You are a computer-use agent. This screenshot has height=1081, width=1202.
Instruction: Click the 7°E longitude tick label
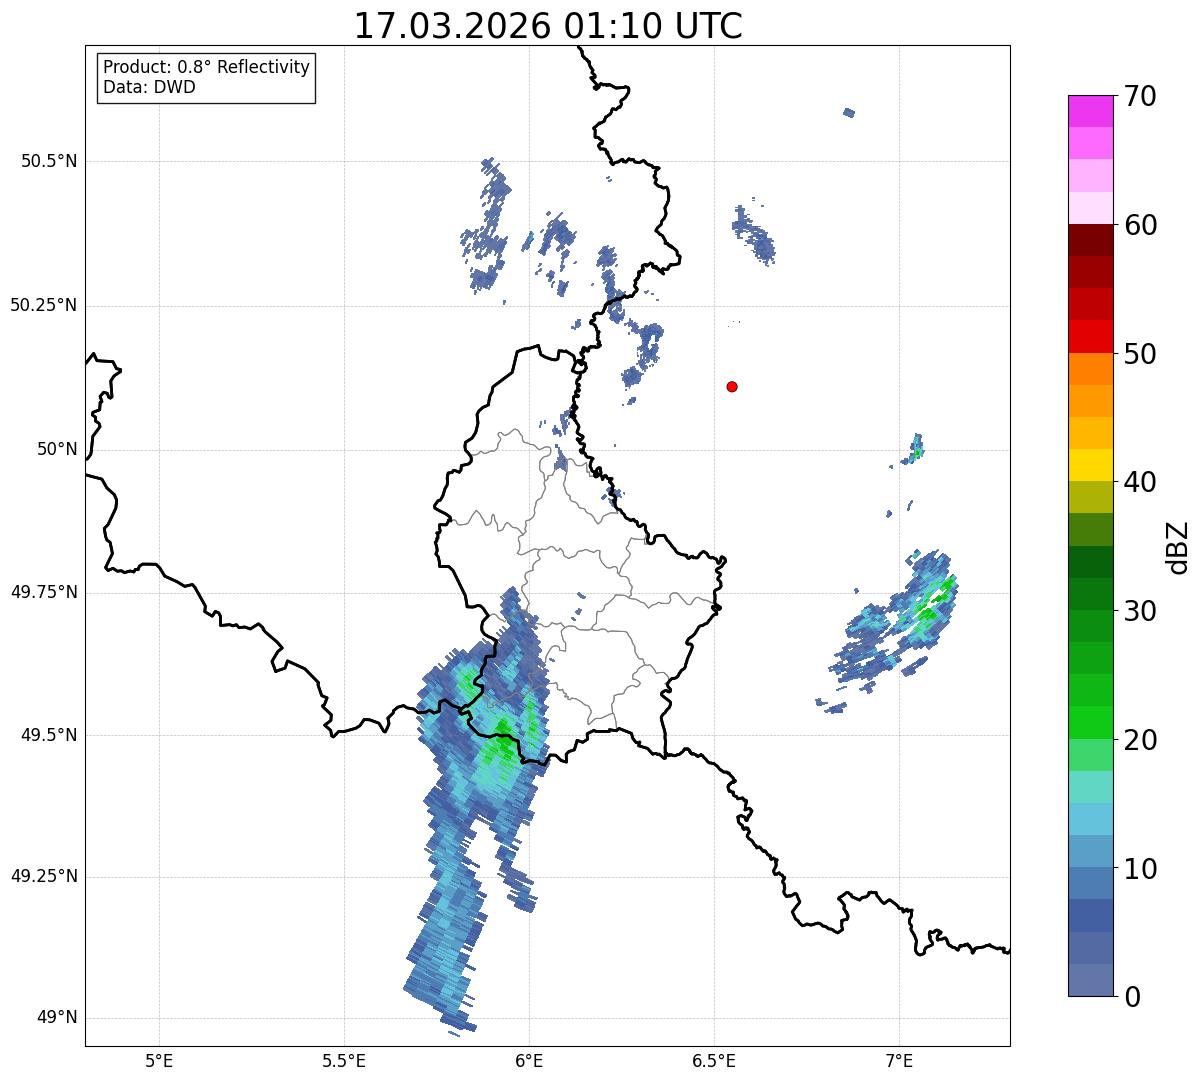coord(899,1059)
